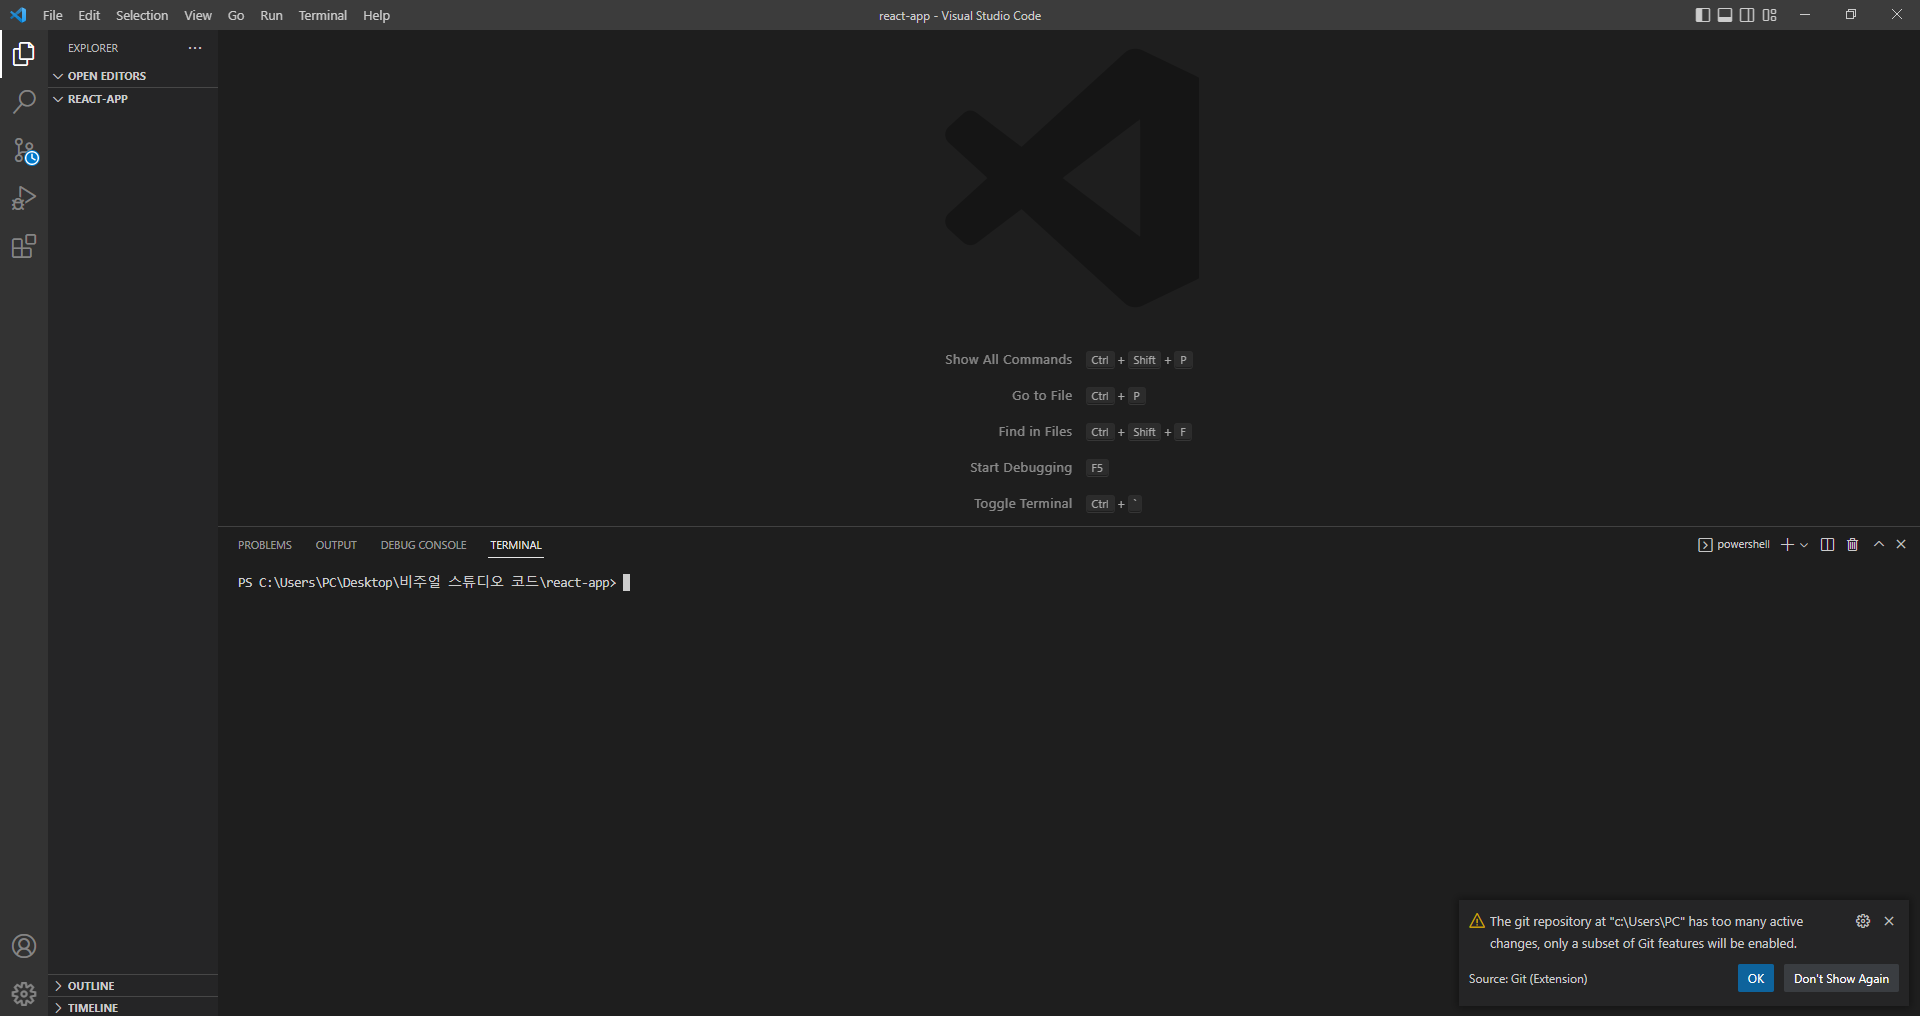Click Find in Files text
Image resolution: width=1920 pixels, height=1016 pixels.
click(1035, 432)
